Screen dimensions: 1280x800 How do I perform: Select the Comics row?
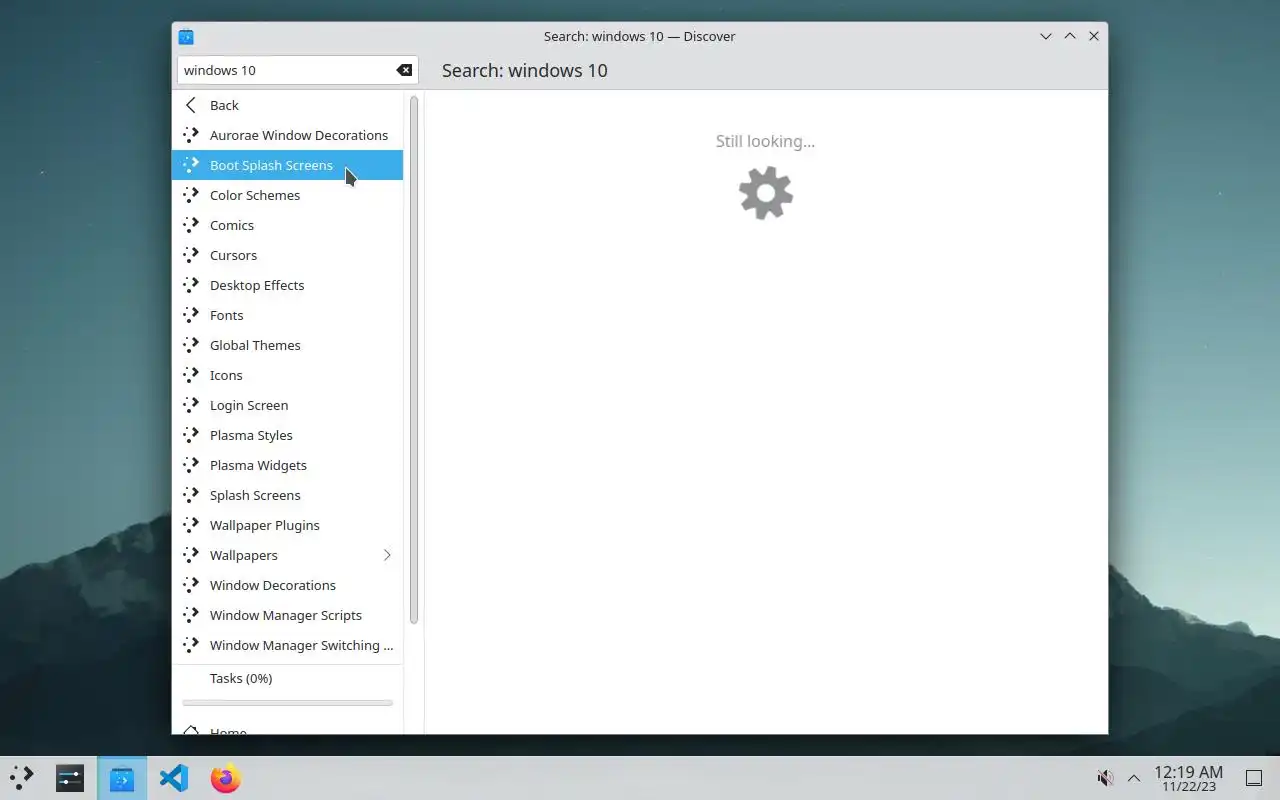tap(288, 225)
